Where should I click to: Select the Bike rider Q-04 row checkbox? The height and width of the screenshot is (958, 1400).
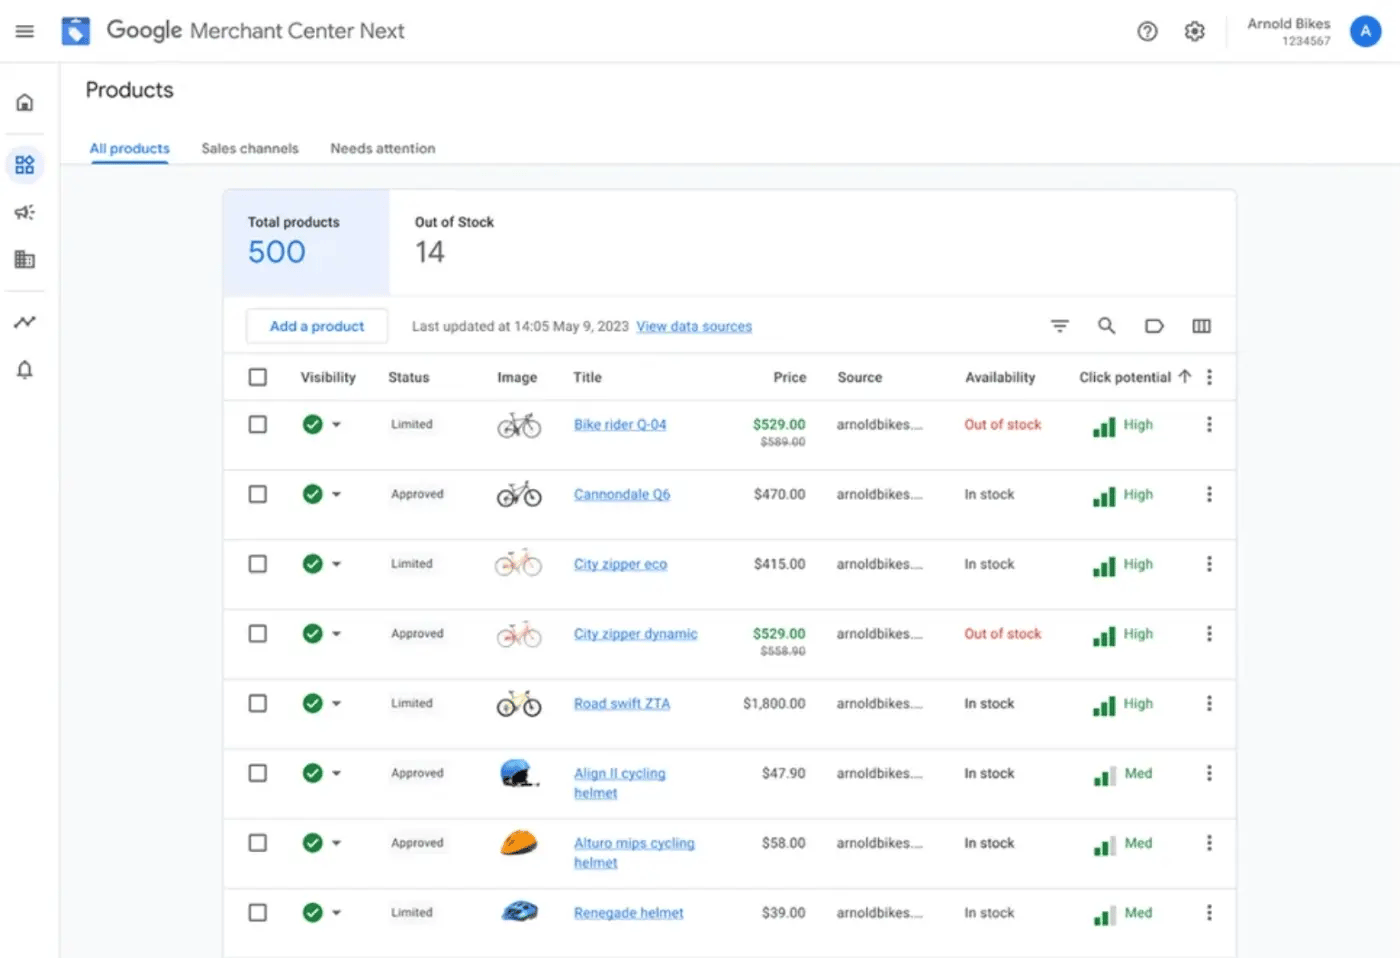(258, 424)
